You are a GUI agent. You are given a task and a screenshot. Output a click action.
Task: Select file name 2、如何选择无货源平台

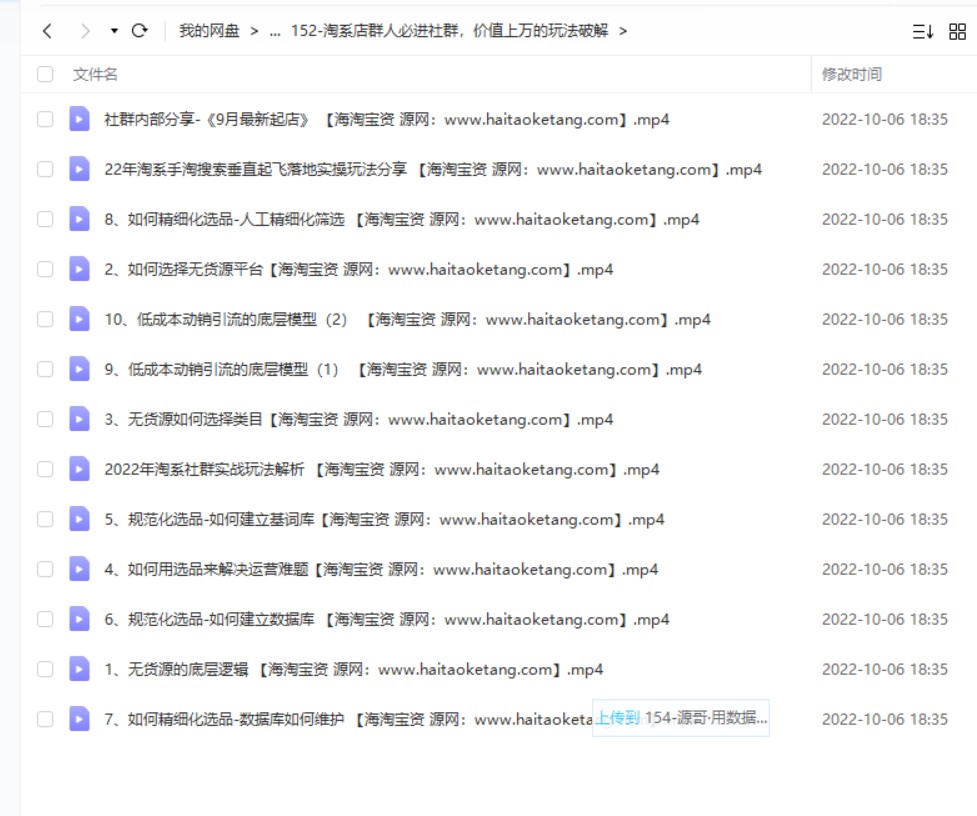pos(358,269)
